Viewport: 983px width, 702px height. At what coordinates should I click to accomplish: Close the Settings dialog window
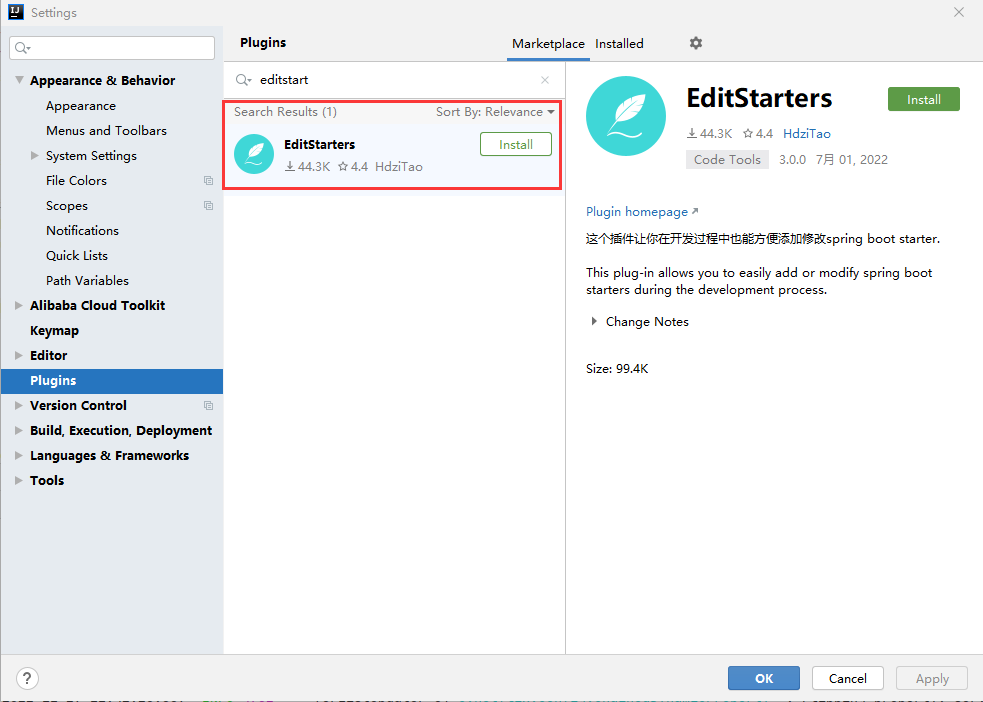click(x=959, y=13)
